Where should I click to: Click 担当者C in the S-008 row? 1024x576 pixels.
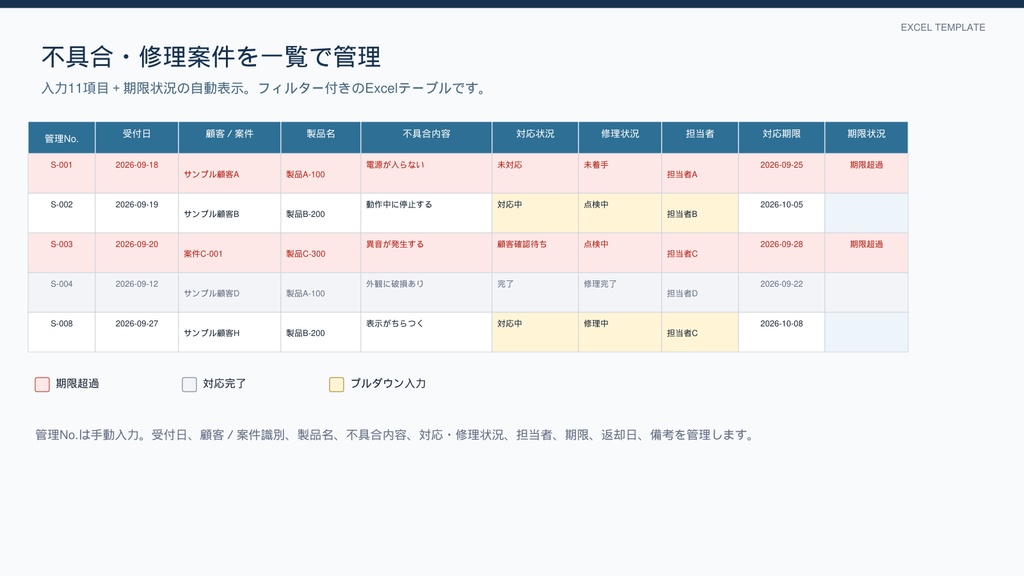click(x=699, y=333)
